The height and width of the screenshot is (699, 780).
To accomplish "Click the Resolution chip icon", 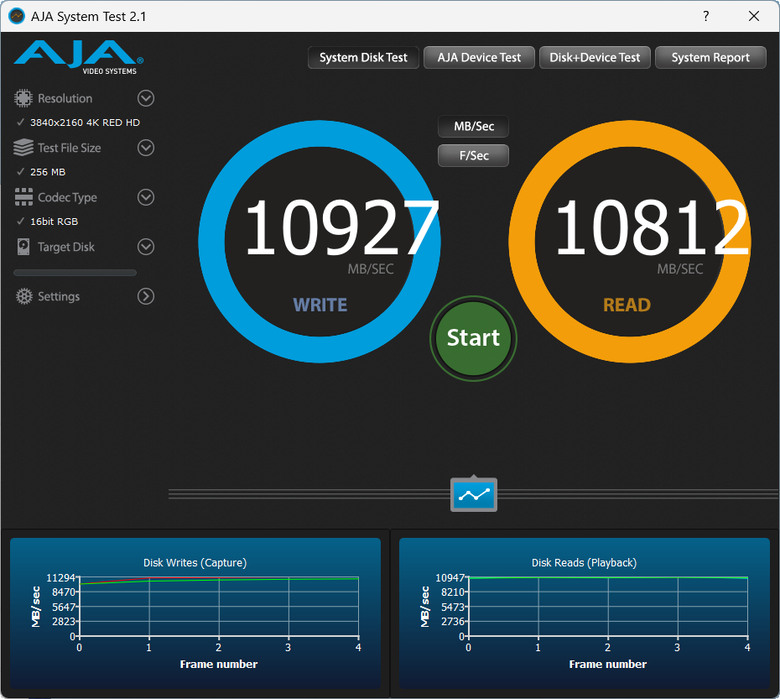I will tap(23, 99).
